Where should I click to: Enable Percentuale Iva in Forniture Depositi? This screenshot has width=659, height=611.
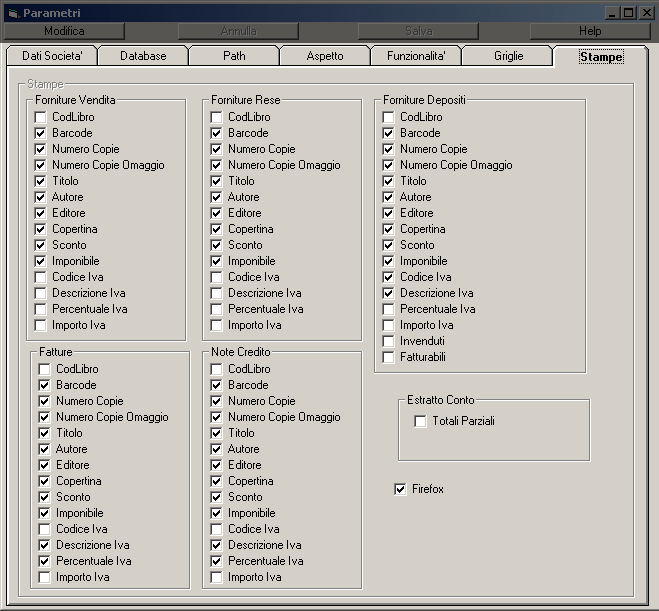click(x=388, y=309)
